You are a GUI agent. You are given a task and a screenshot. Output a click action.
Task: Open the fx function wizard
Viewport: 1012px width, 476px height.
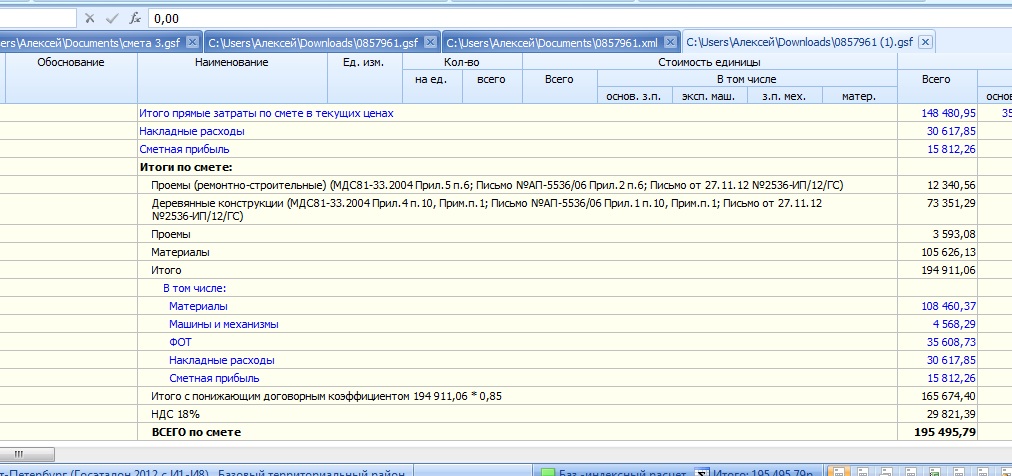click(135, 19)
